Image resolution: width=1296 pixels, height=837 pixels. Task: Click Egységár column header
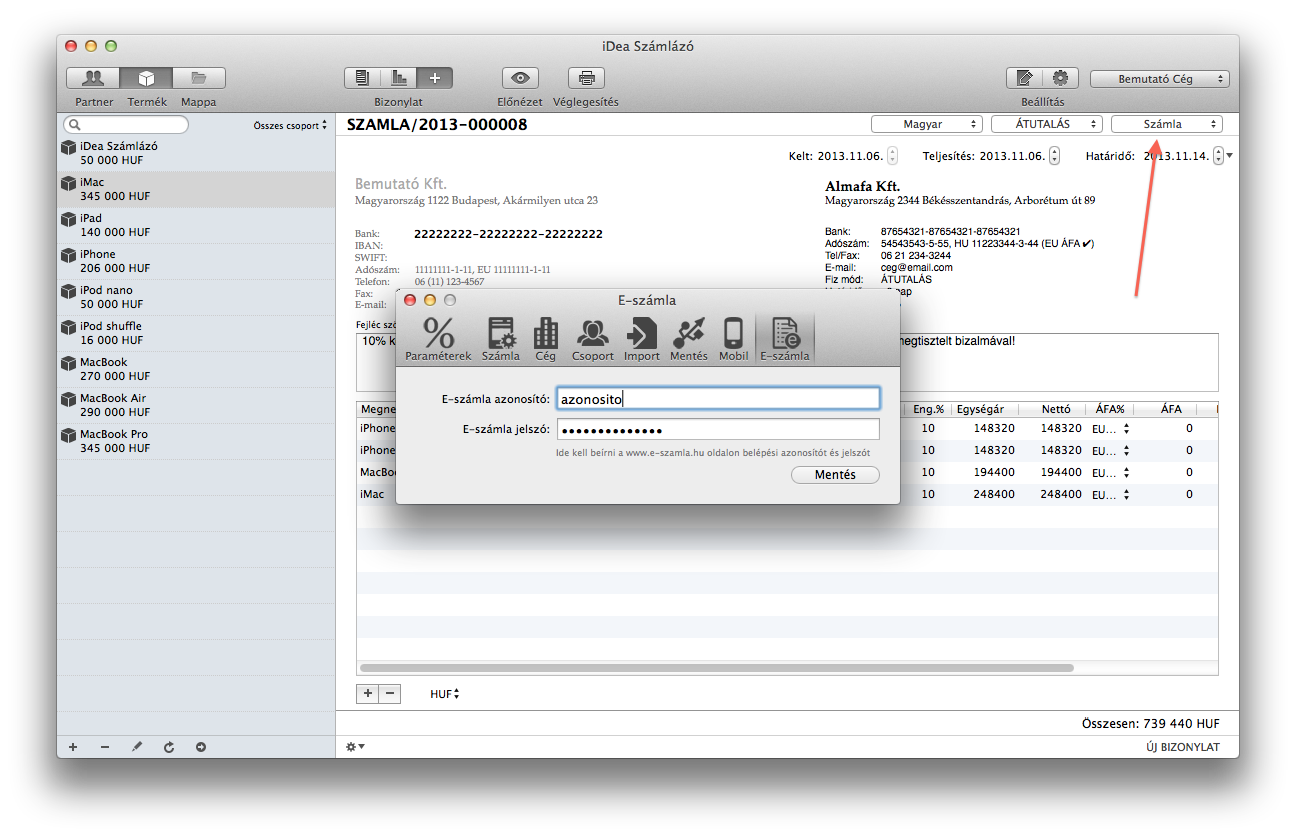(x=980, y=409)
